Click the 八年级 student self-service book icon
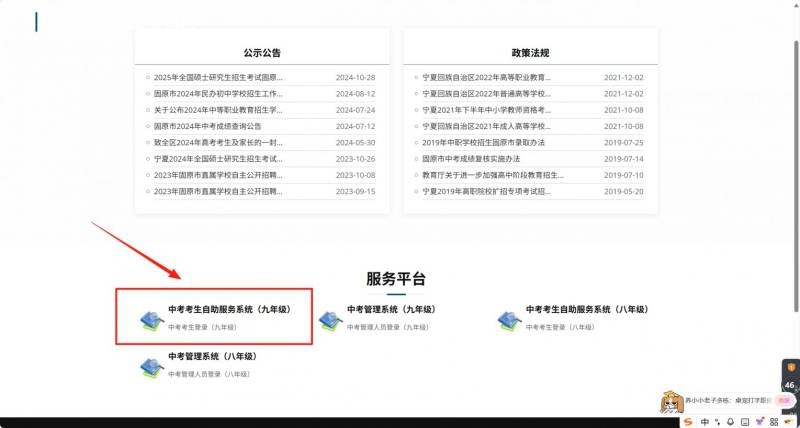Screen dimensions: 800x428 coord(508,319)
